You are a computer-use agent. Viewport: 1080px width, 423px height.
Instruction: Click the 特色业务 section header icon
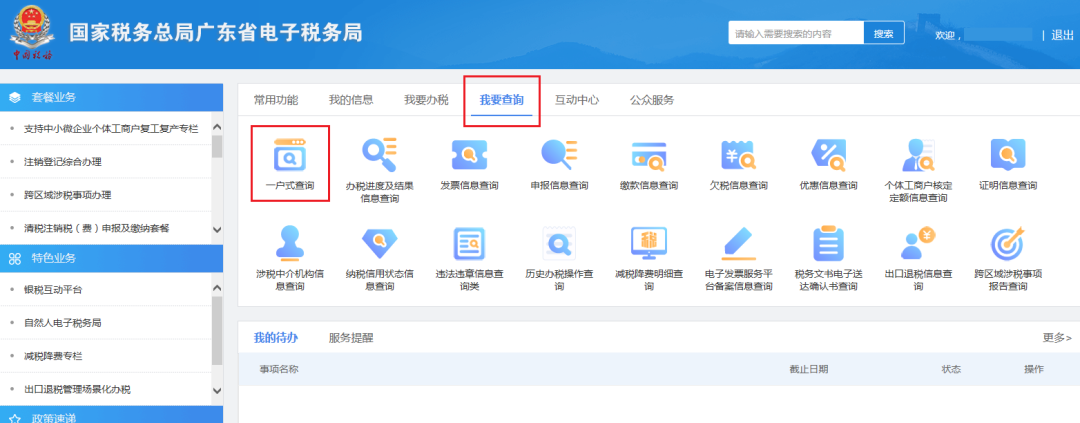click(x=14, y=259)
